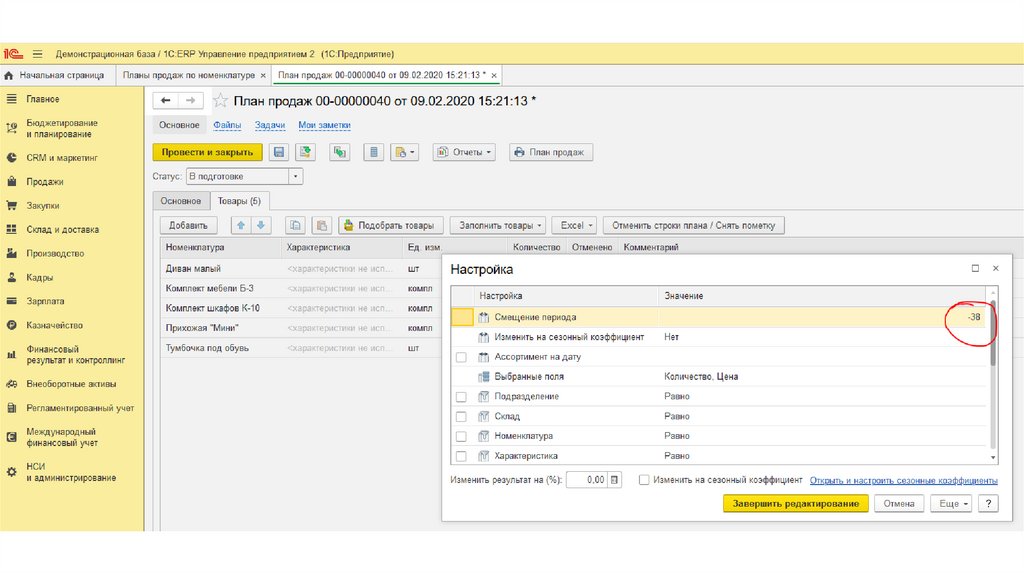Click Завершить редактирование button

point(795,504)
